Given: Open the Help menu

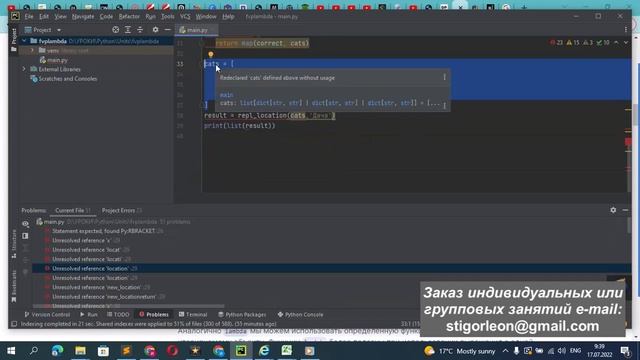Looking at the screenshot, I should coord(228,17).
